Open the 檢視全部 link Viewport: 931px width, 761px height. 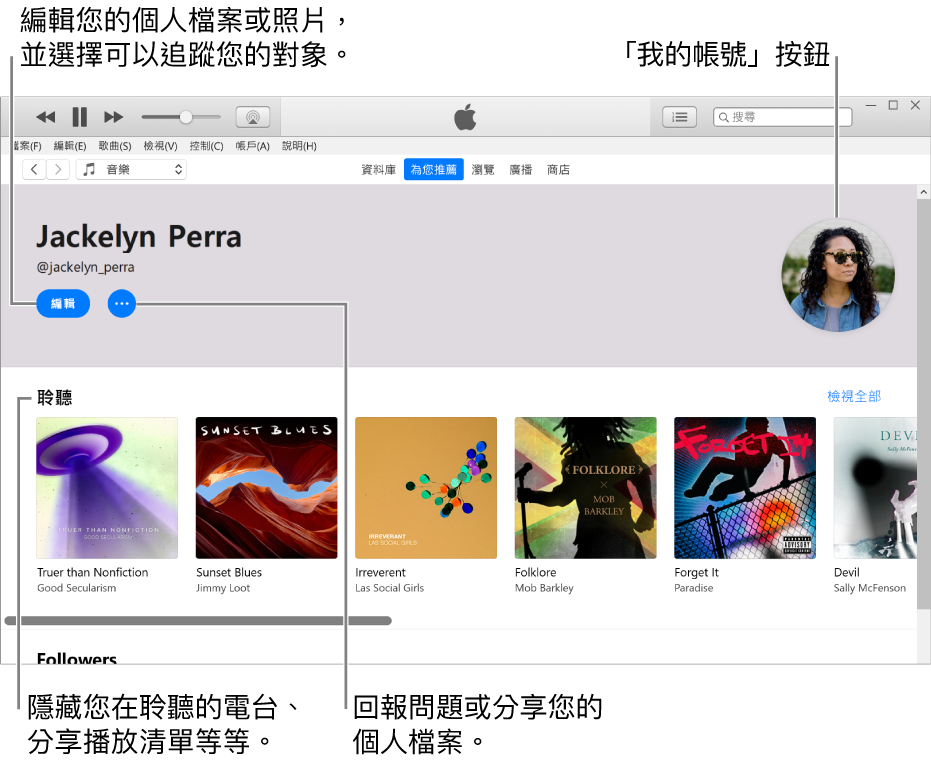click(x=854, y=397)
